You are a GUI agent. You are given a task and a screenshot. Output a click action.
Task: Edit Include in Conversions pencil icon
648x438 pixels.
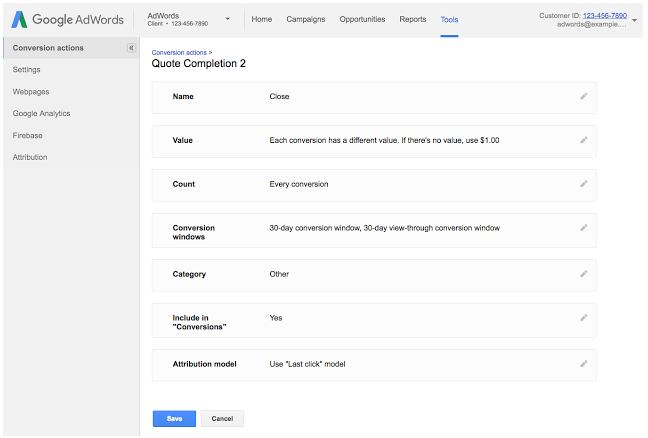click(x=584, y=318)
